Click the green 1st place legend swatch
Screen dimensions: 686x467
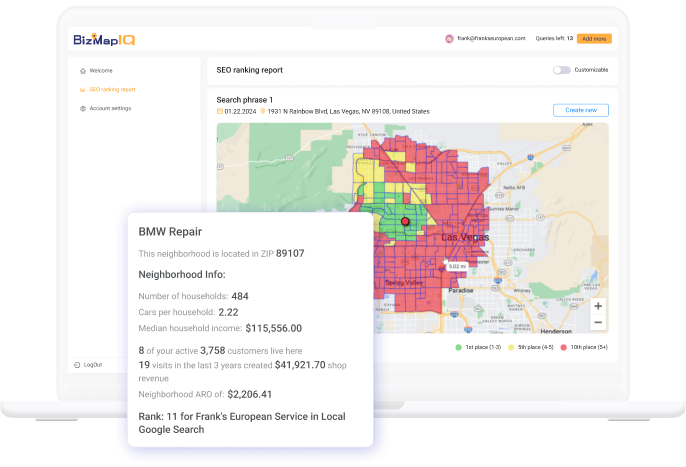[458, 347]
